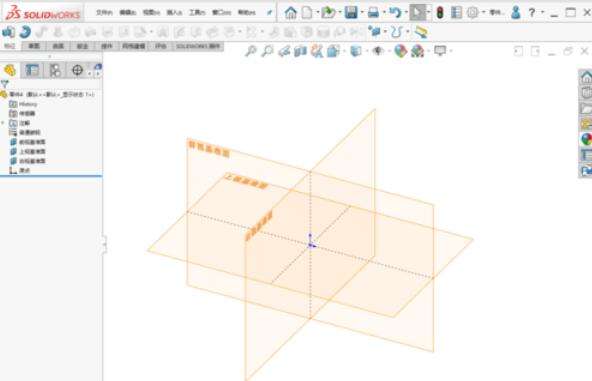Click the Extruded Boss/Base icon
The width and height of the screenshot is (592, 381).
tap(8, 32)
